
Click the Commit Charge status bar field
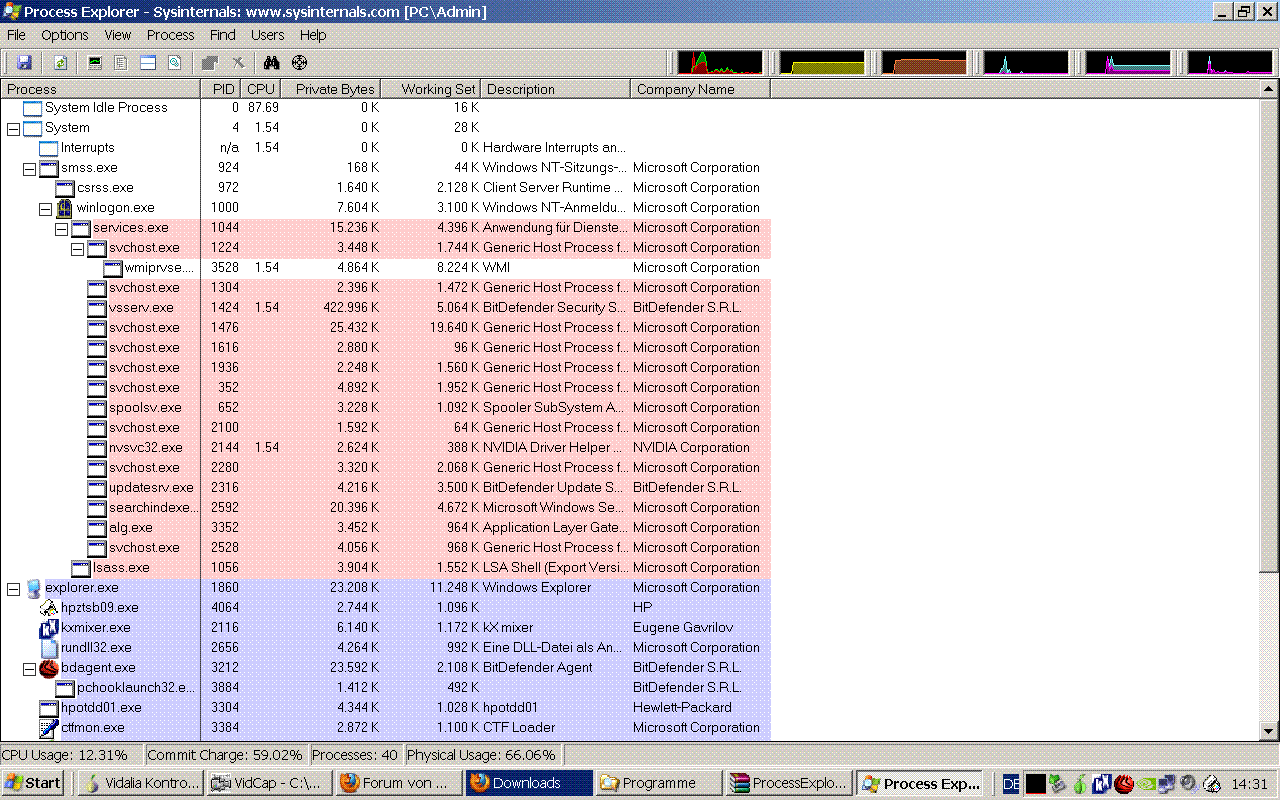(x=227, y=755)
